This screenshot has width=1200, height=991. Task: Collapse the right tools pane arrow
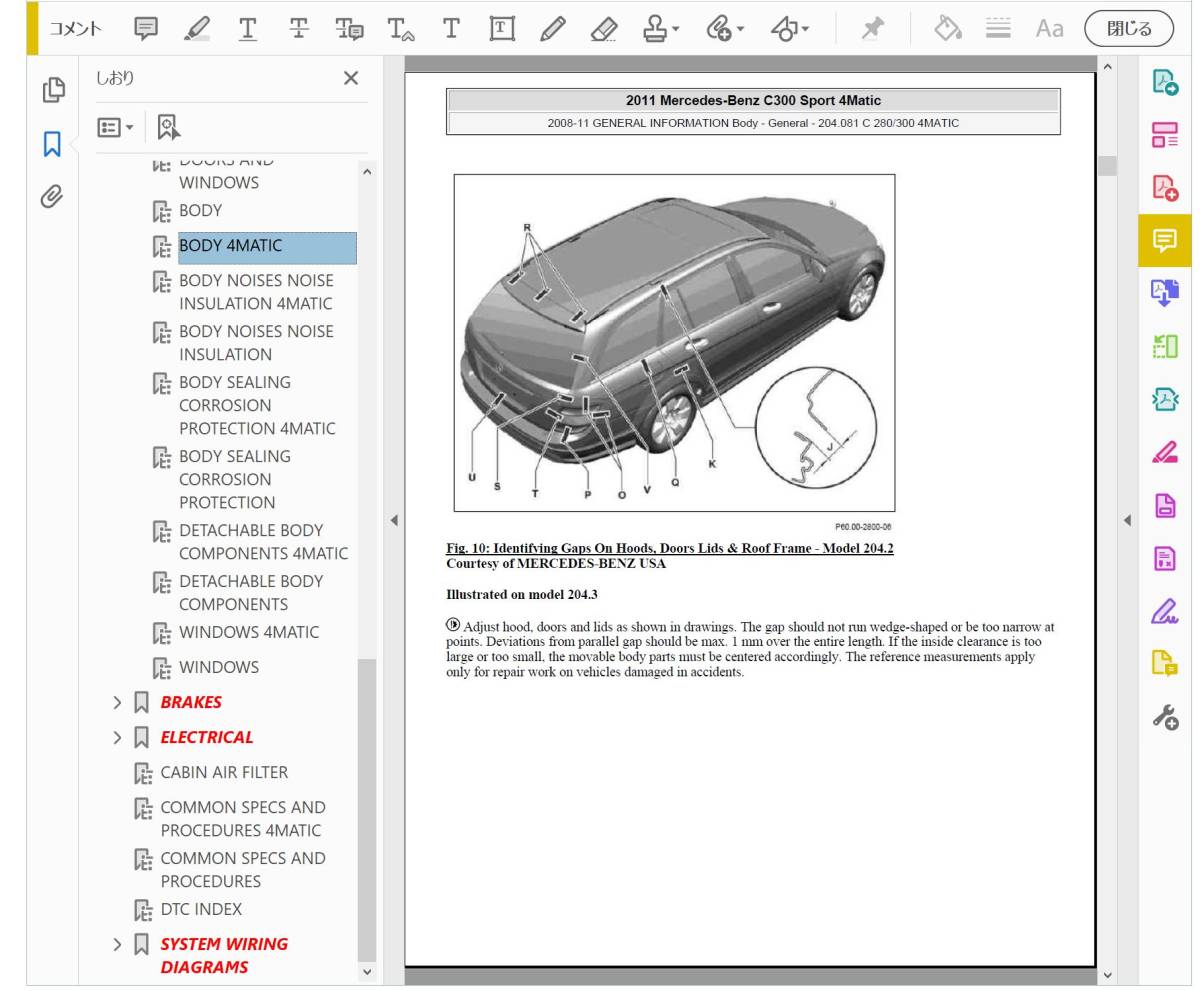[1127, 520]
